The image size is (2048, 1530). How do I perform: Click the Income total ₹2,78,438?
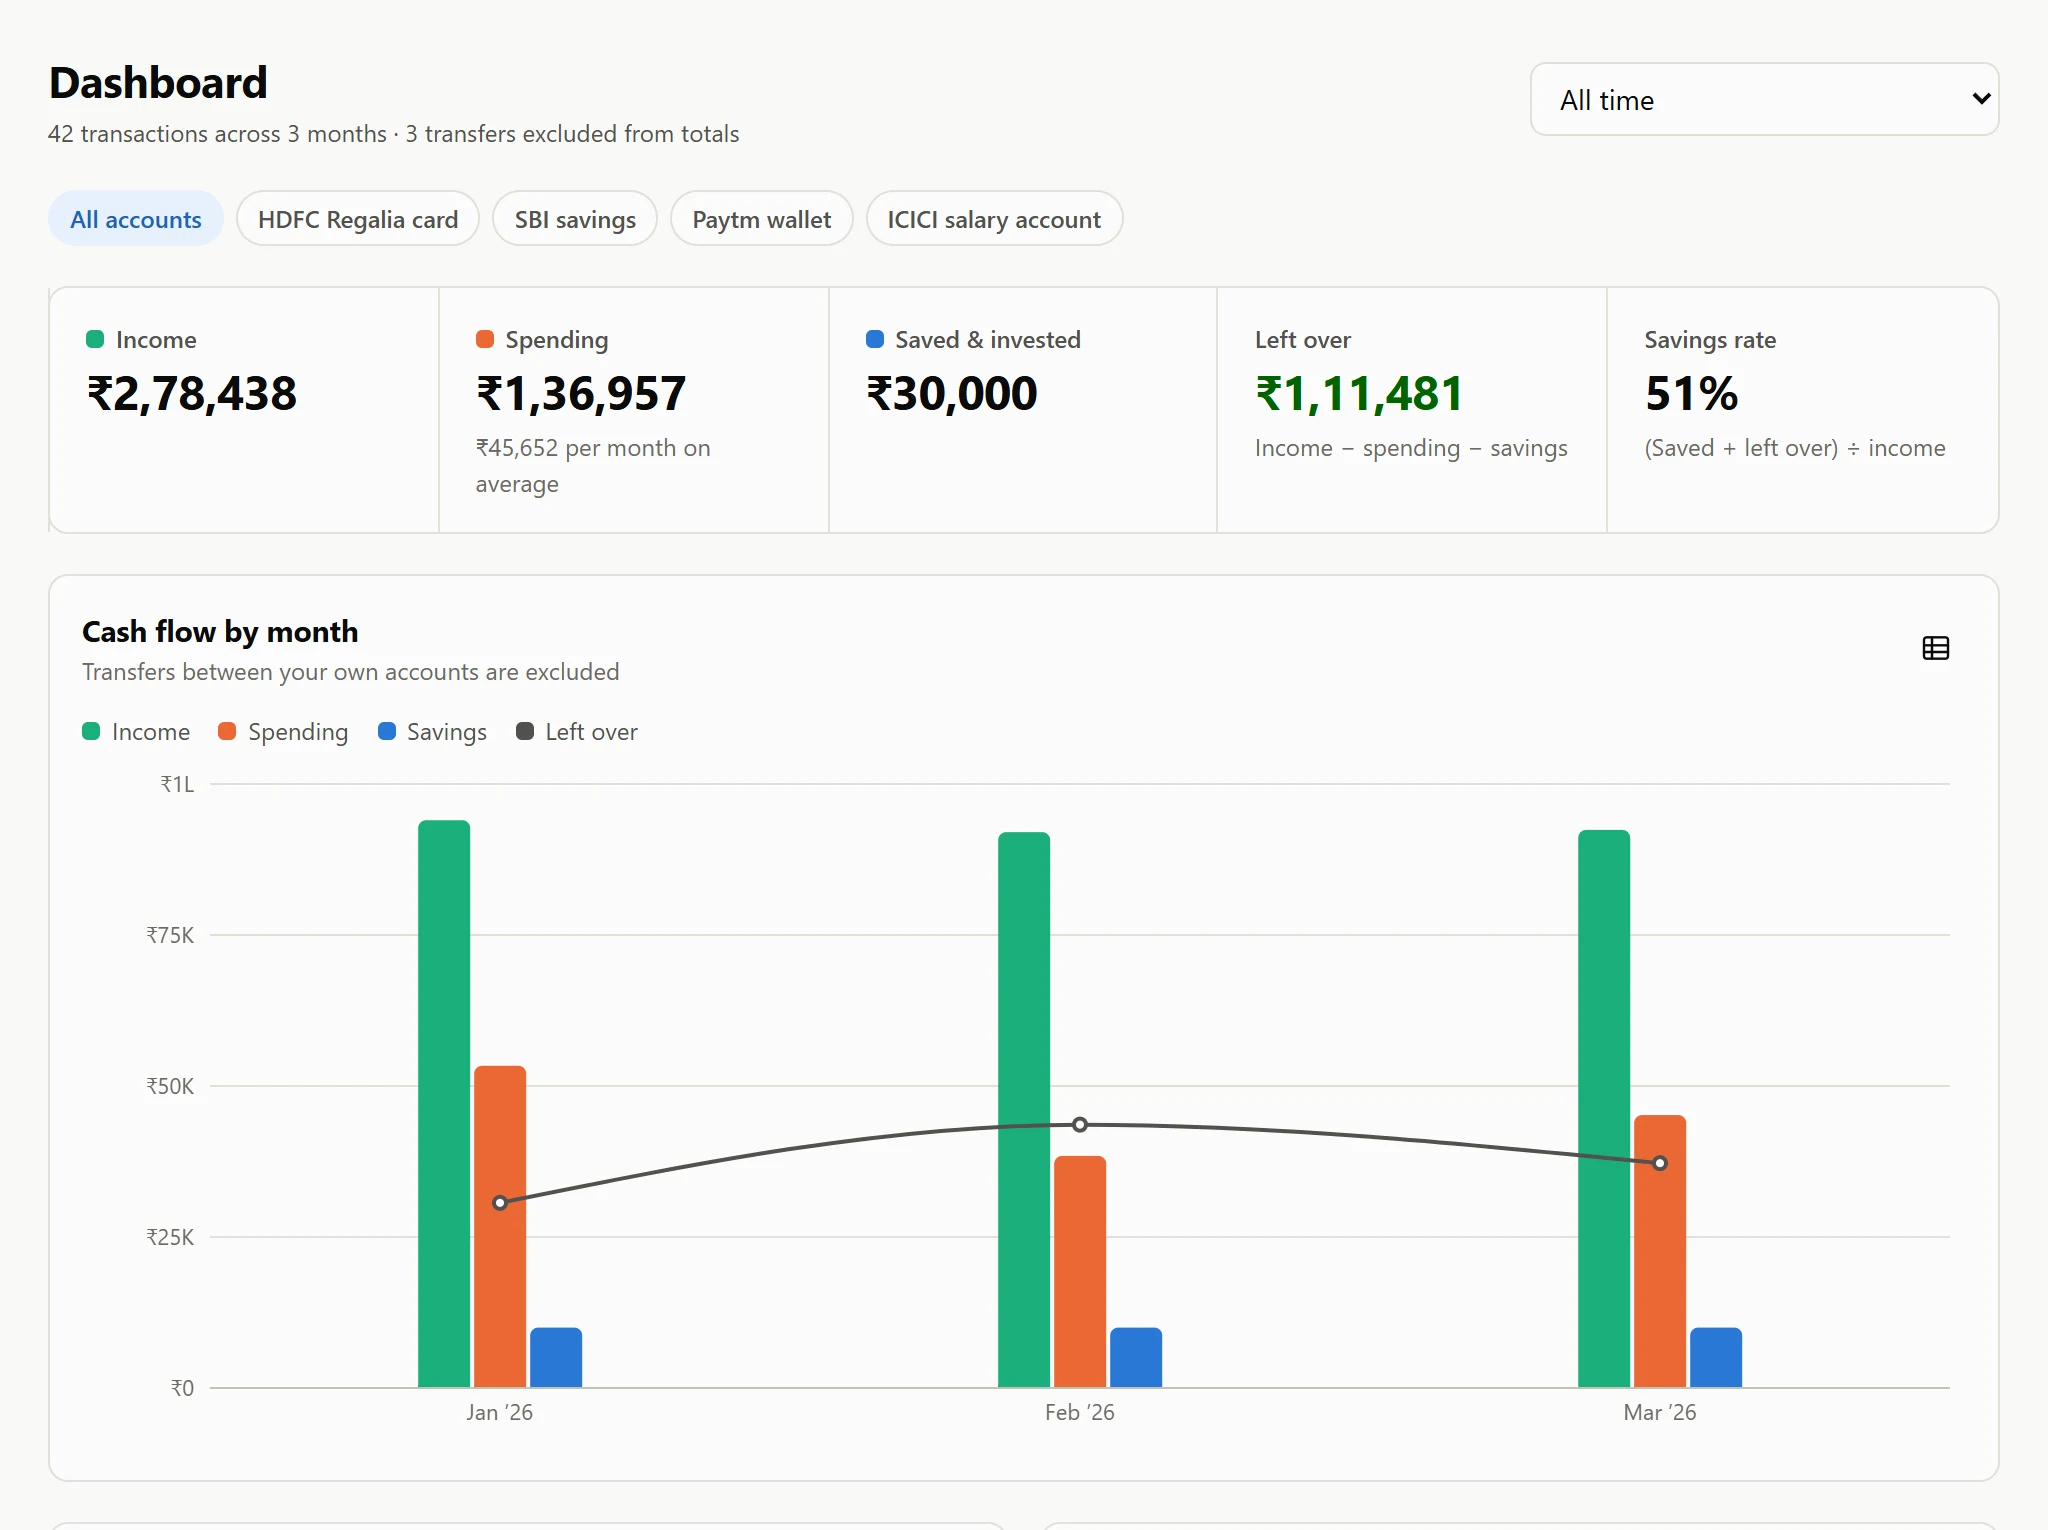tap(192, 393)
